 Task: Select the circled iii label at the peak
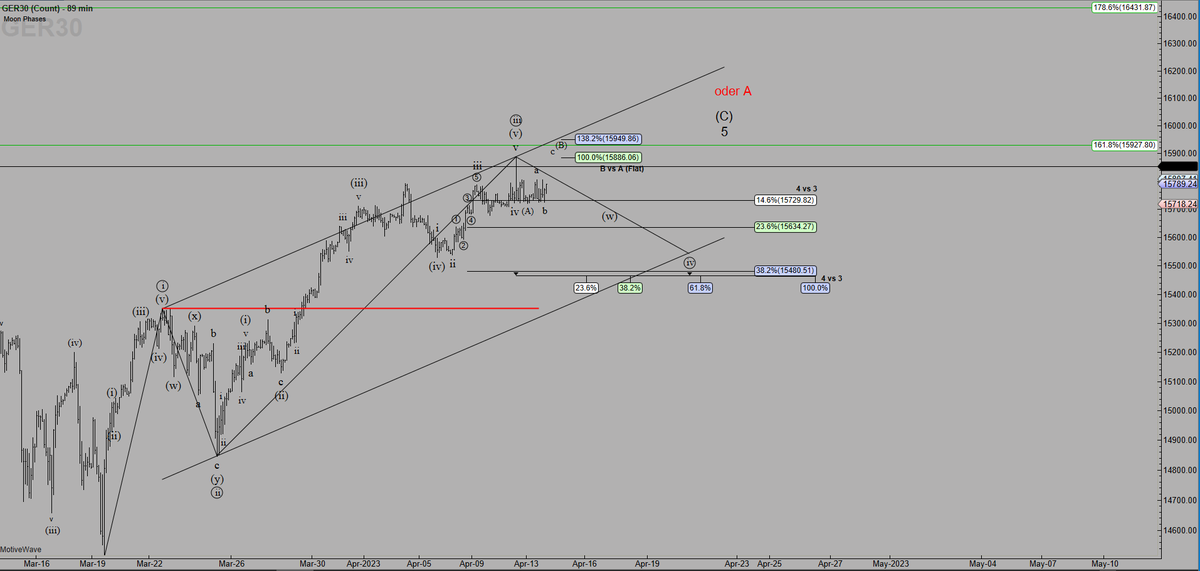[x=516, y=119]
